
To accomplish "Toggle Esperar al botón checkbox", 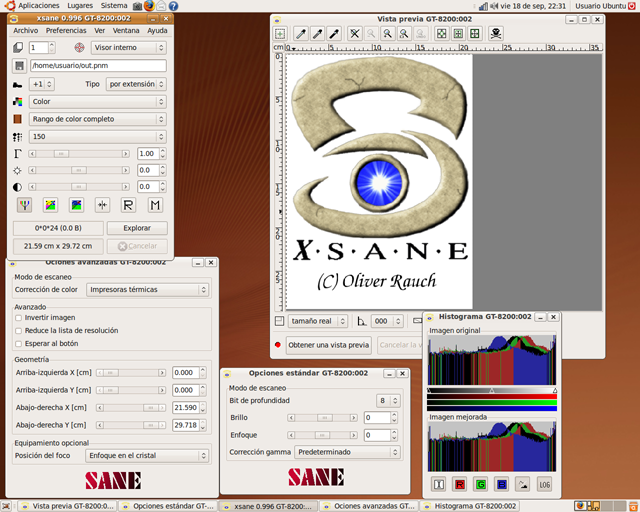I will pos(19,343).
